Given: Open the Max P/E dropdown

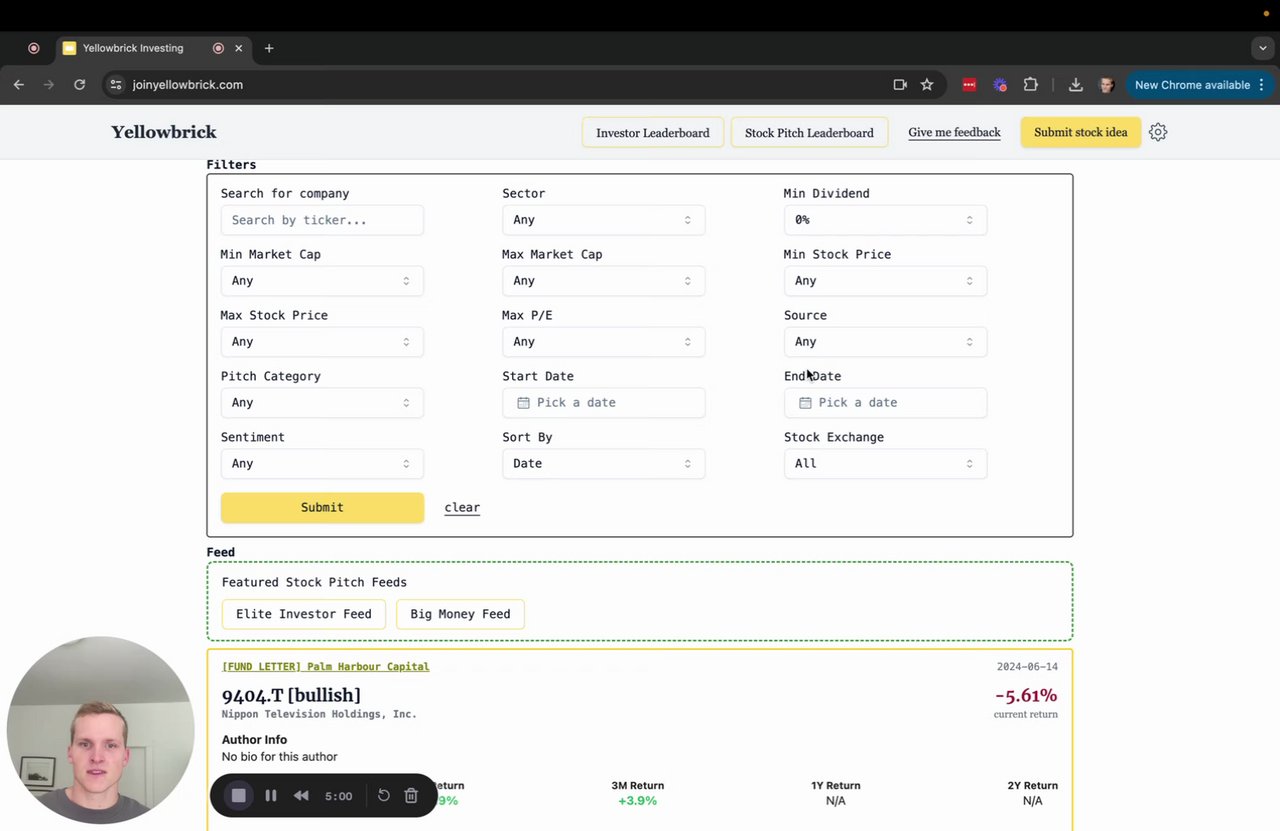Looking at the screenshot, I should pyautogui.click(x=603, y=342).
